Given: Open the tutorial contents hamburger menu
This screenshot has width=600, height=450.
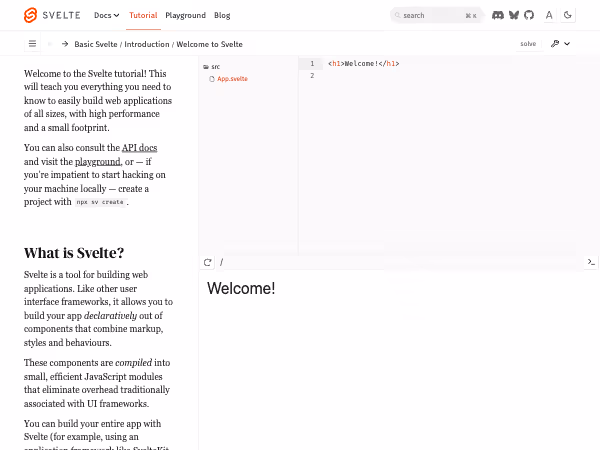Looking at the screenshot, I should (x=33, y=44).
